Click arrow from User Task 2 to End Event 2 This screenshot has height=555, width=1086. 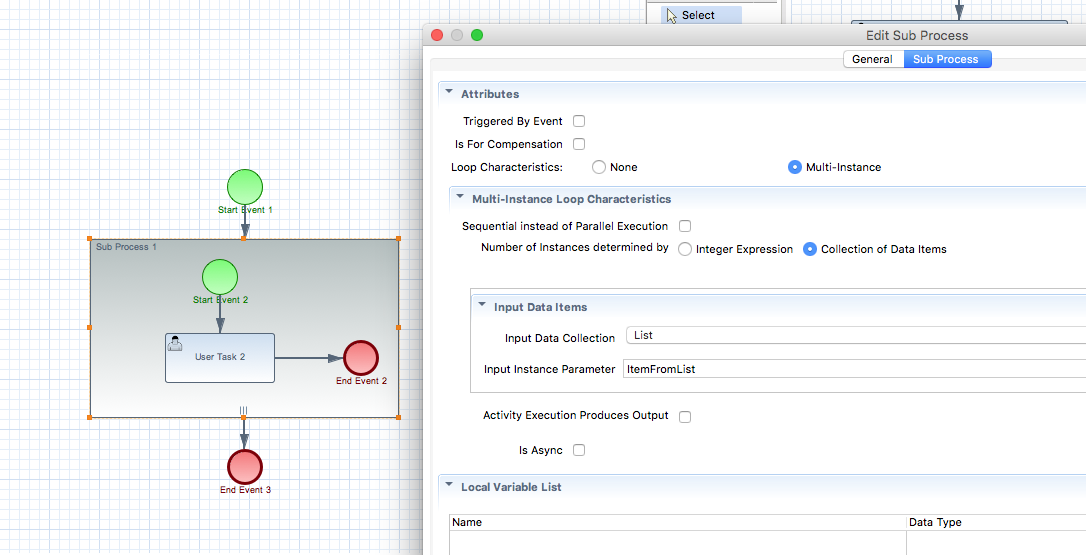(x=309, y=358)
